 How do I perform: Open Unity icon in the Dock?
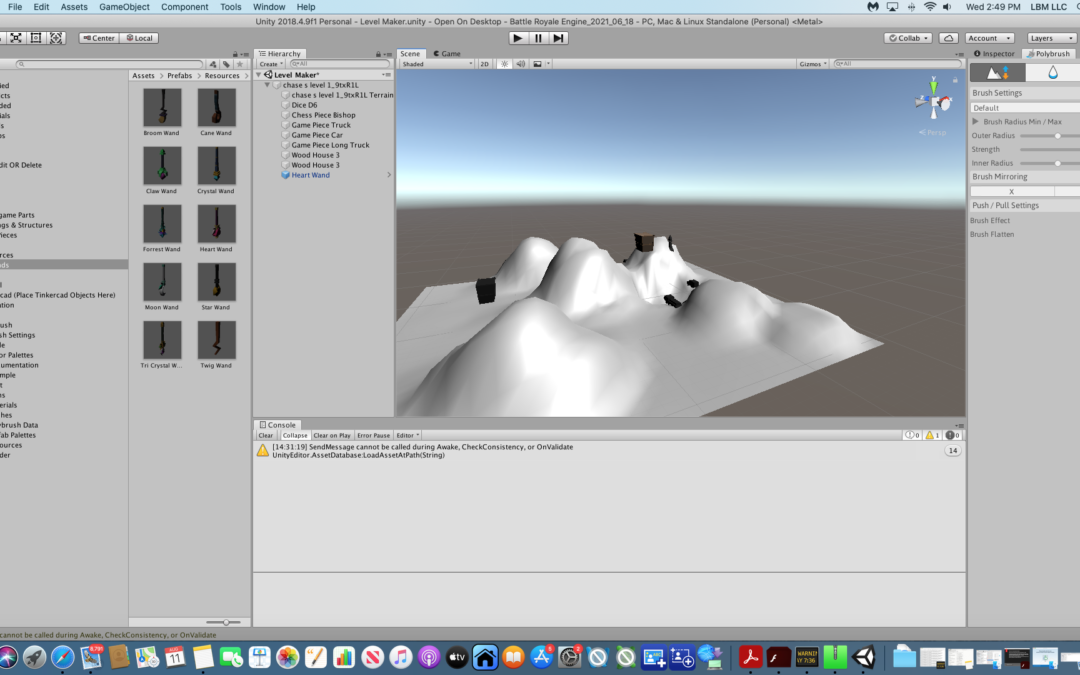[x=864, y=657]
